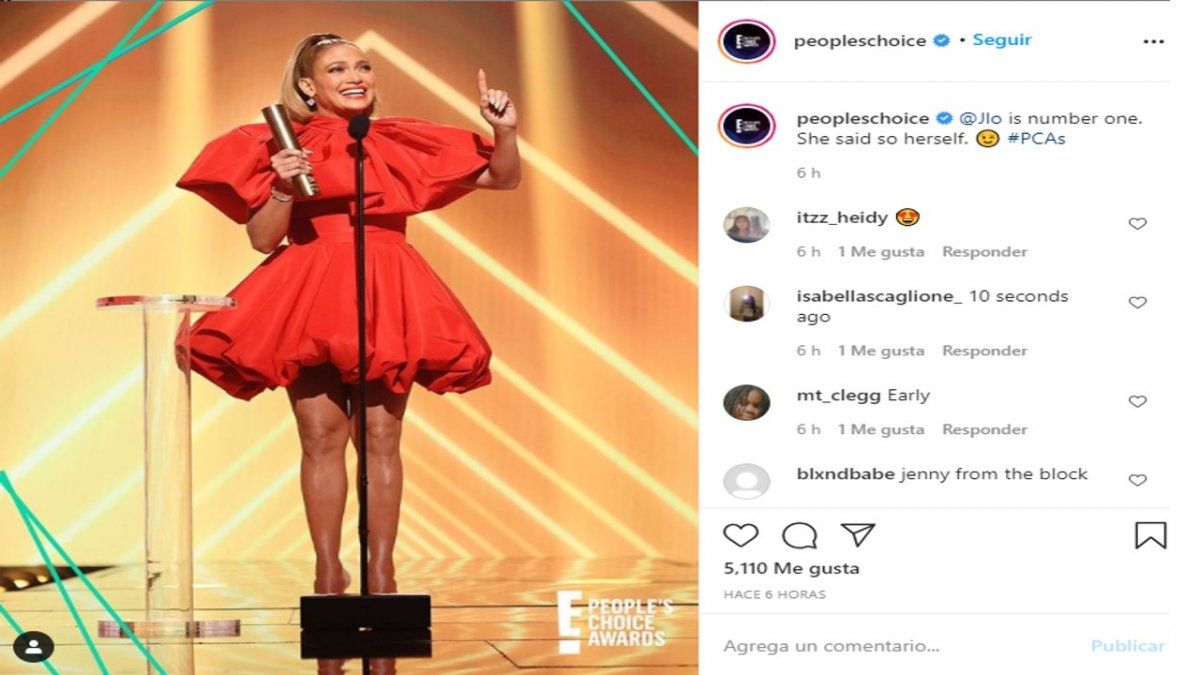
Task: View the 5,110 Me gusta likes list
Action: 791,568
